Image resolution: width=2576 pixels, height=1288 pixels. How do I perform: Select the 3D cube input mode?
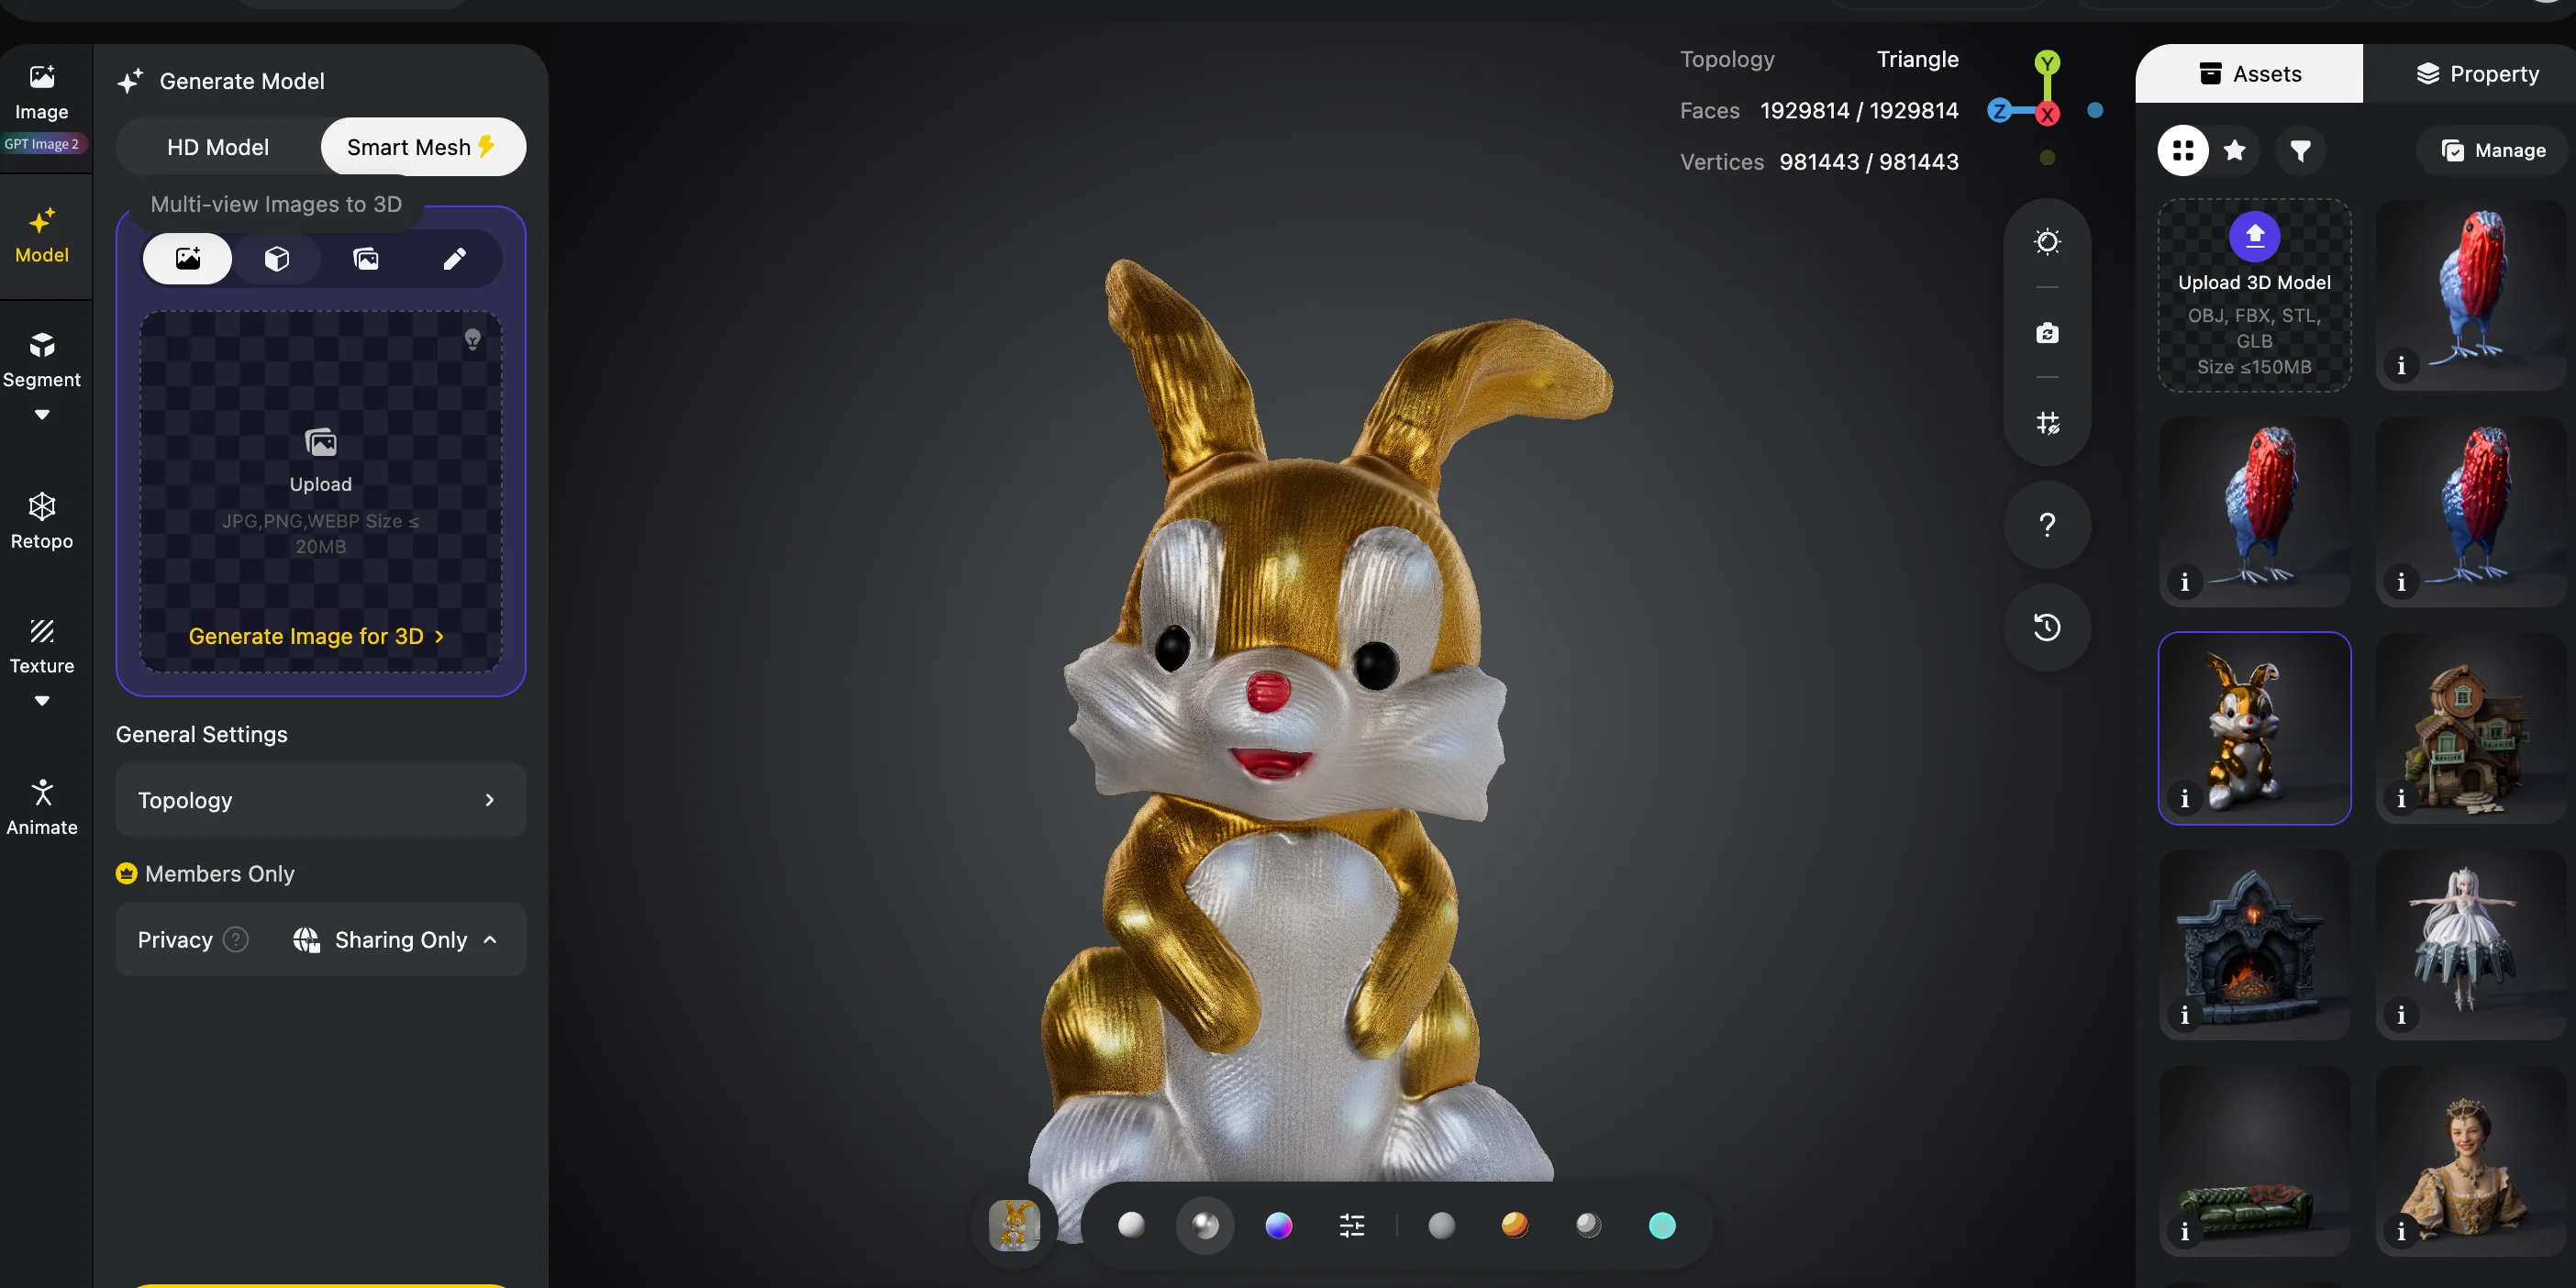click(277, 259)
